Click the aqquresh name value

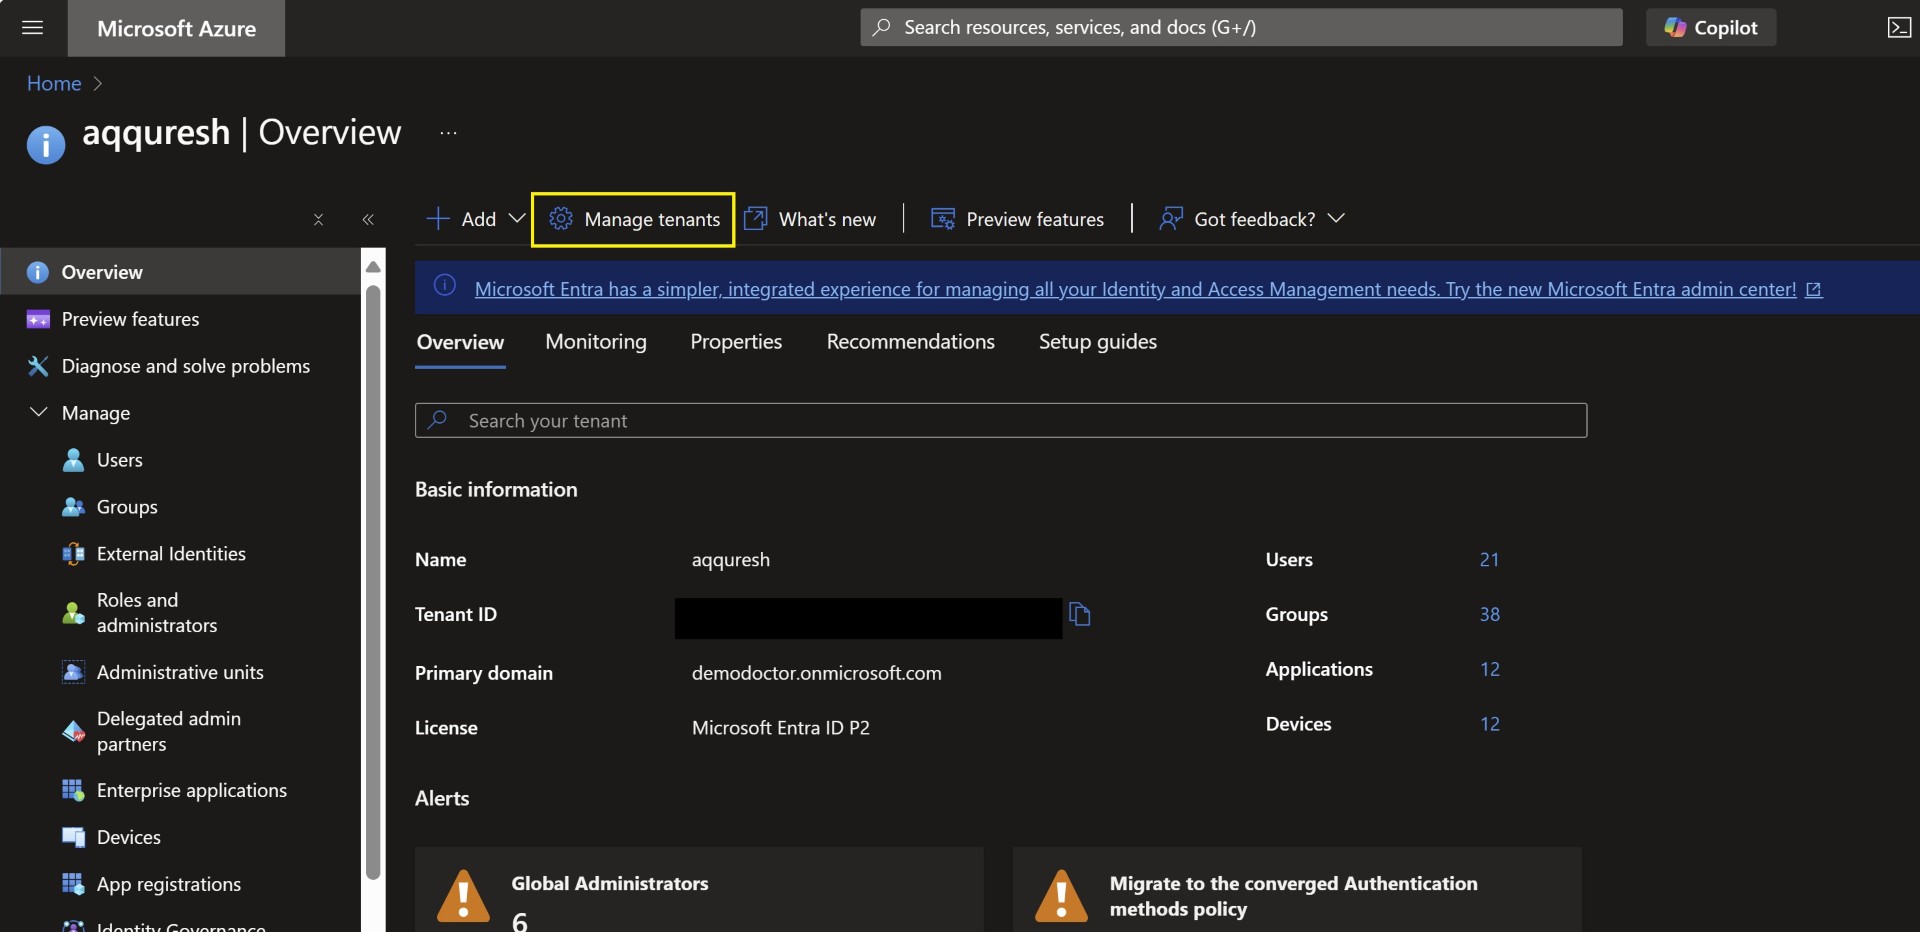(730, 560)
